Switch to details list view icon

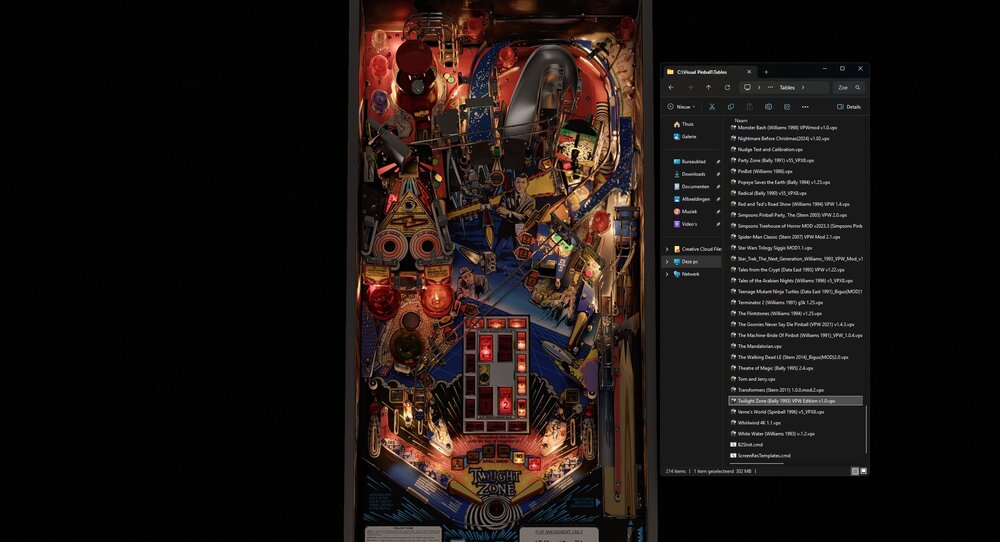pyautogui.click(x=855, y=471)
